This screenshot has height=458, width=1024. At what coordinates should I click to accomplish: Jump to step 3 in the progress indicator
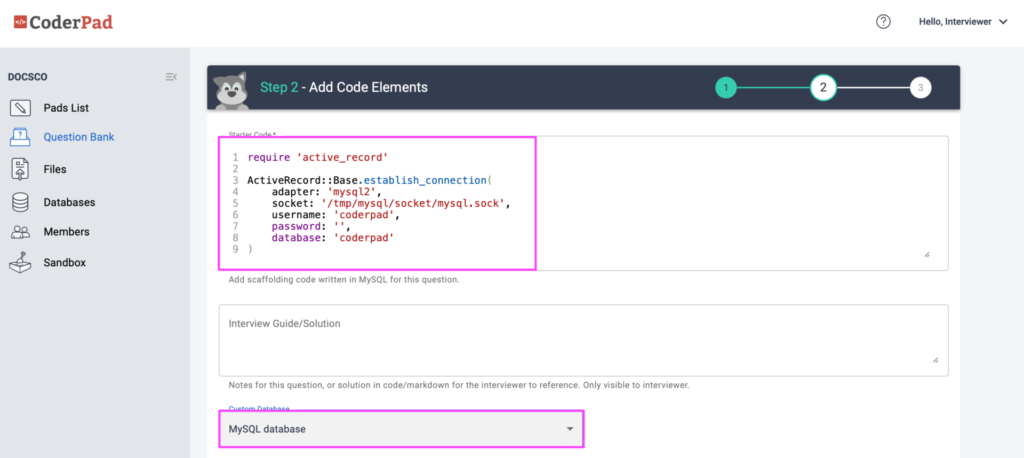pyautogui.click(x=920, y=88)
